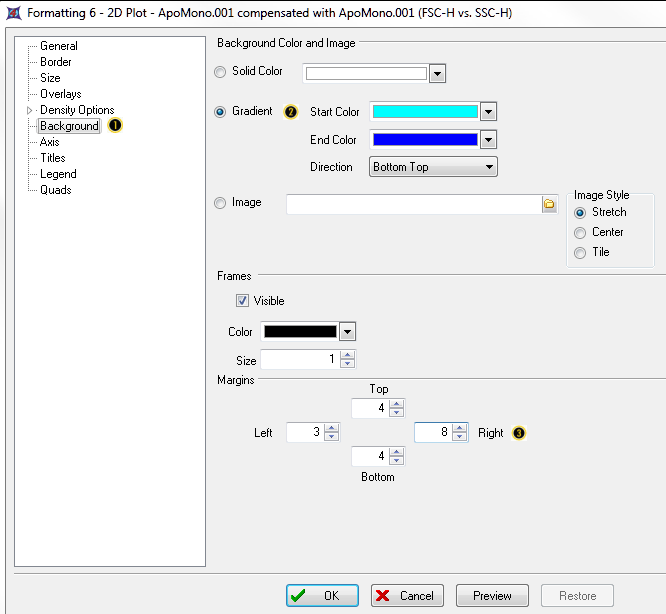Open Solid Color dropdown arrow

pos(437,74)
